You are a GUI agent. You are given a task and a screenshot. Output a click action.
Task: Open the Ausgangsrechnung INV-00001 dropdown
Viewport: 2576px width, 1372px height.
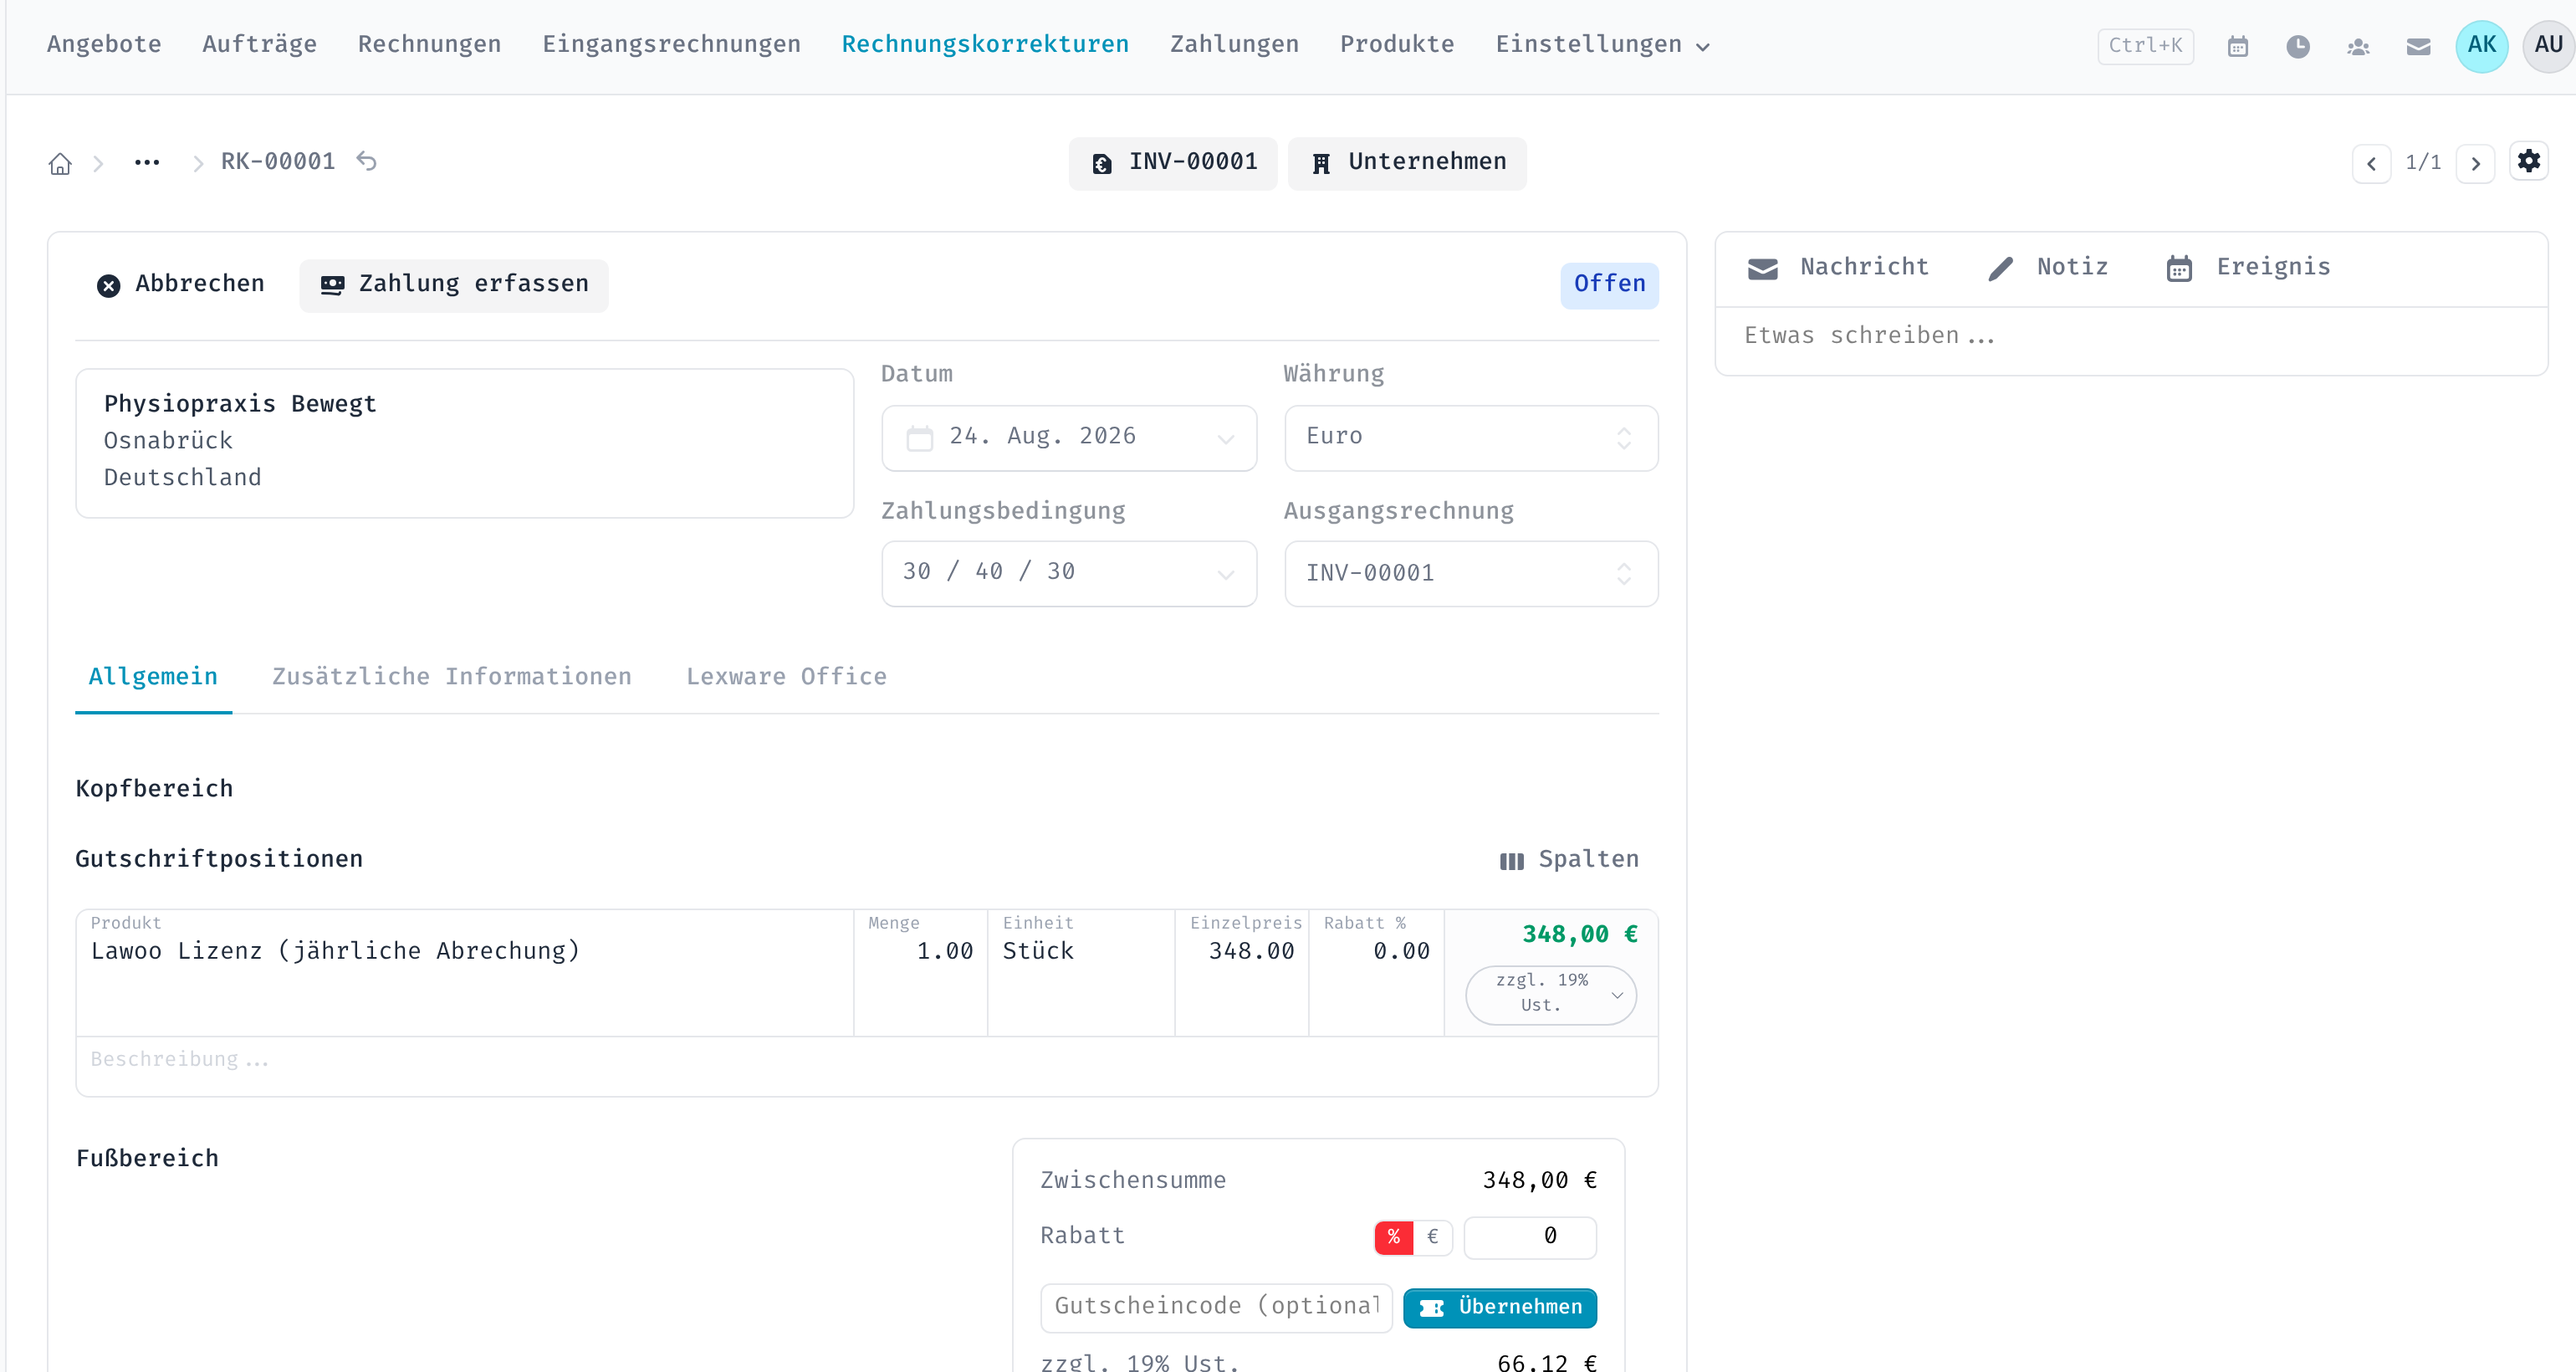click(1471, 573)
